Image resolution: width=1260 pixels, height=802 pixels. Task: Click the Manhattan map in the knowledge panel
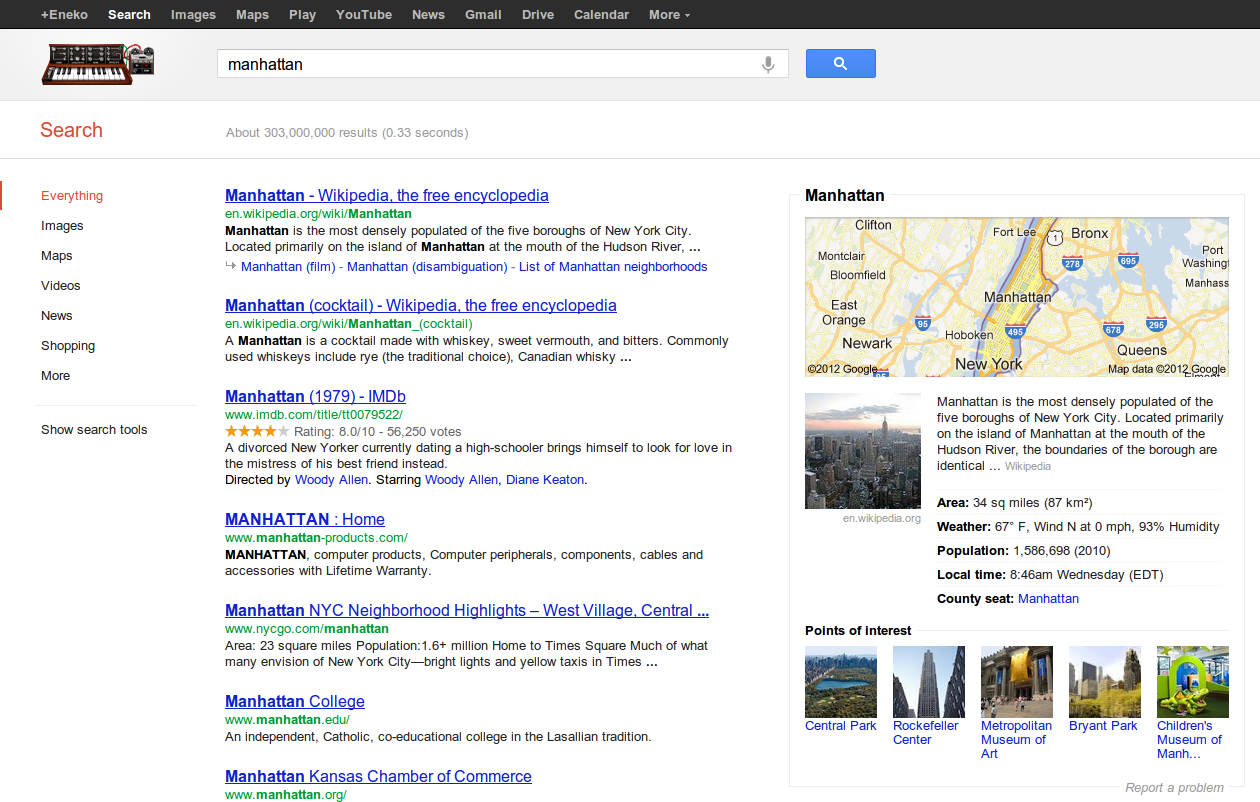[x=1017, y=297]
